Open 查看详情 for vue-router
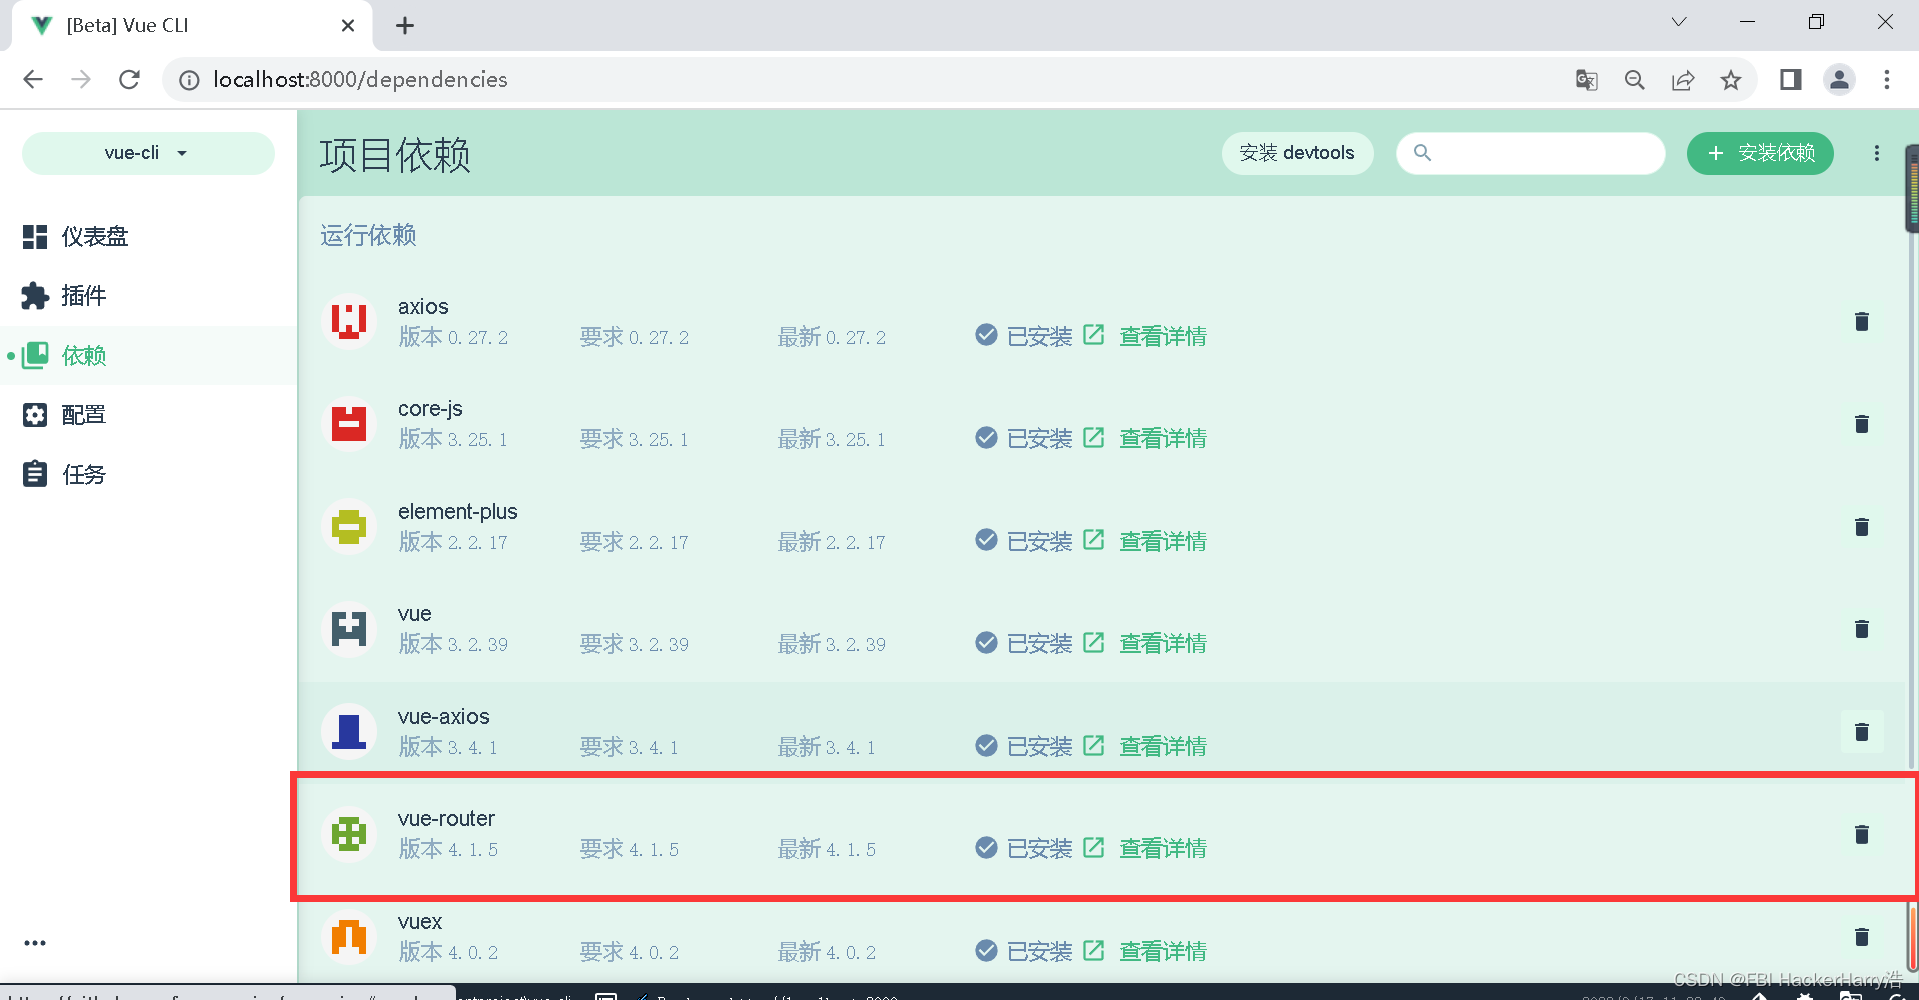1919x1000 pixels. 1162,847
